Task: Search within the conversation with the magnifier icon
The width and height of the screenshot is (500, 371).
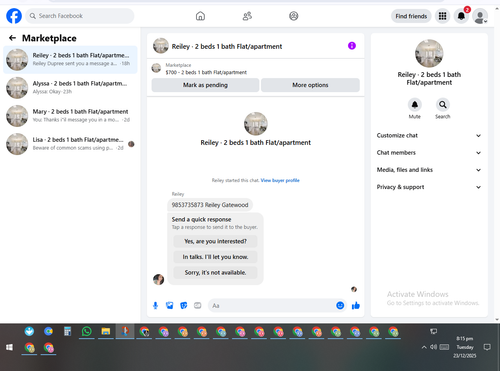Action: click(x=443, y=105)
